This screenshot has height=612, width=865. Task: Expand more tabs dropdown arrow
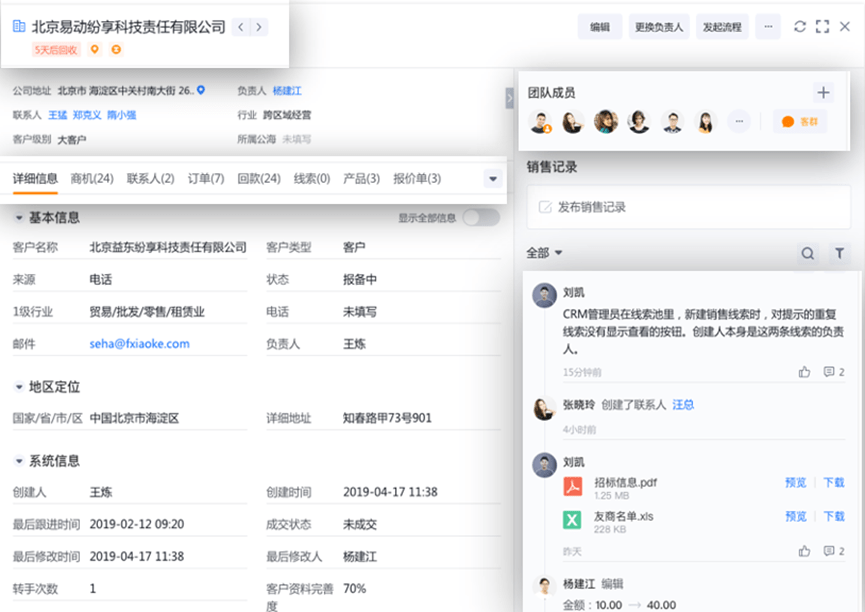pos(493,179)
